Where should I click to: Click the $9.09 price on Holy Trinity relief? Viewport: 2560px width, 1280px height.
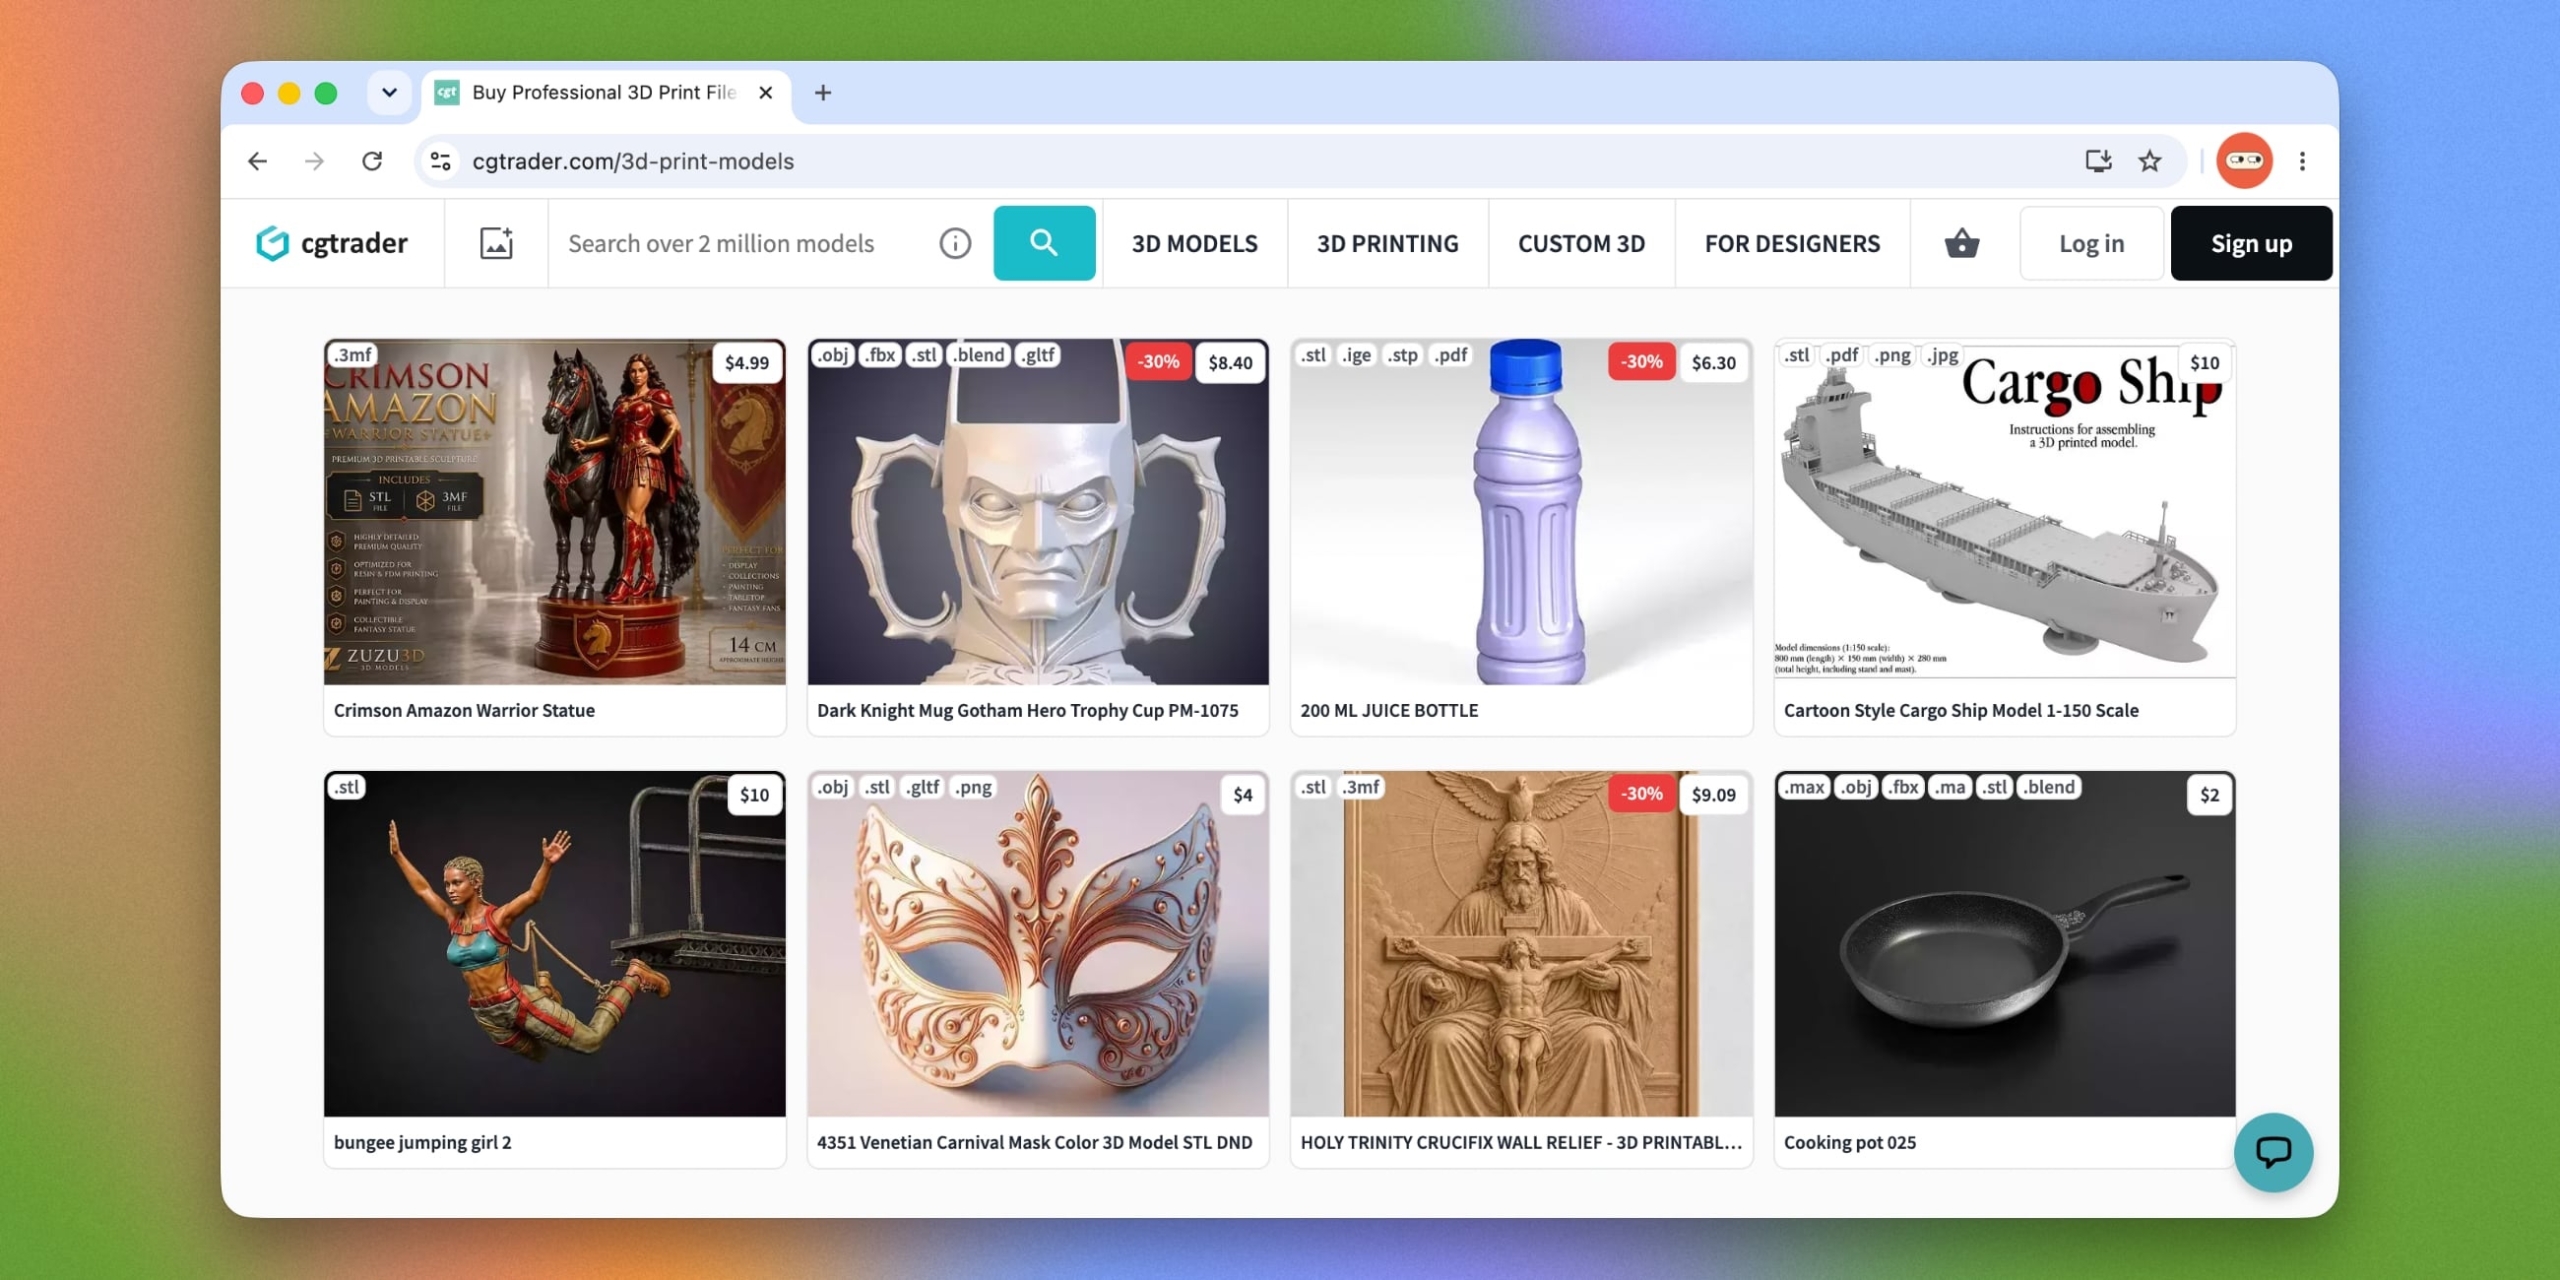1713,794
